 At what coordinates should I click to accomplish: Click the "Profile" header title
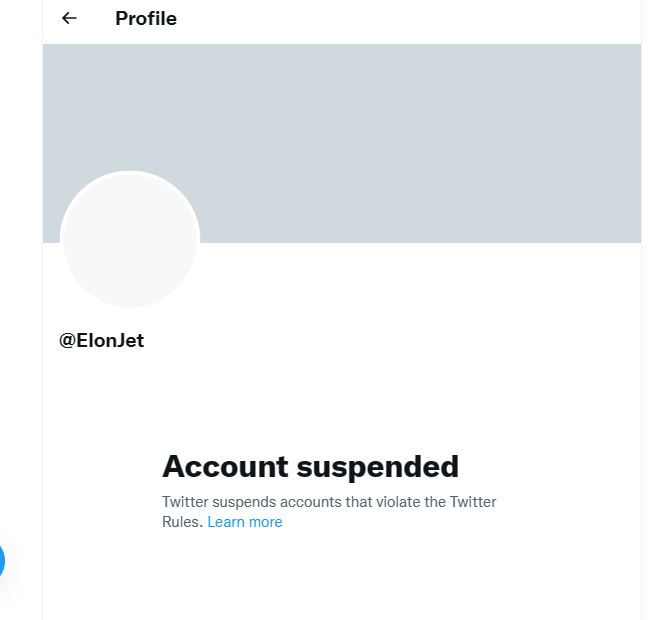point(146,18)
